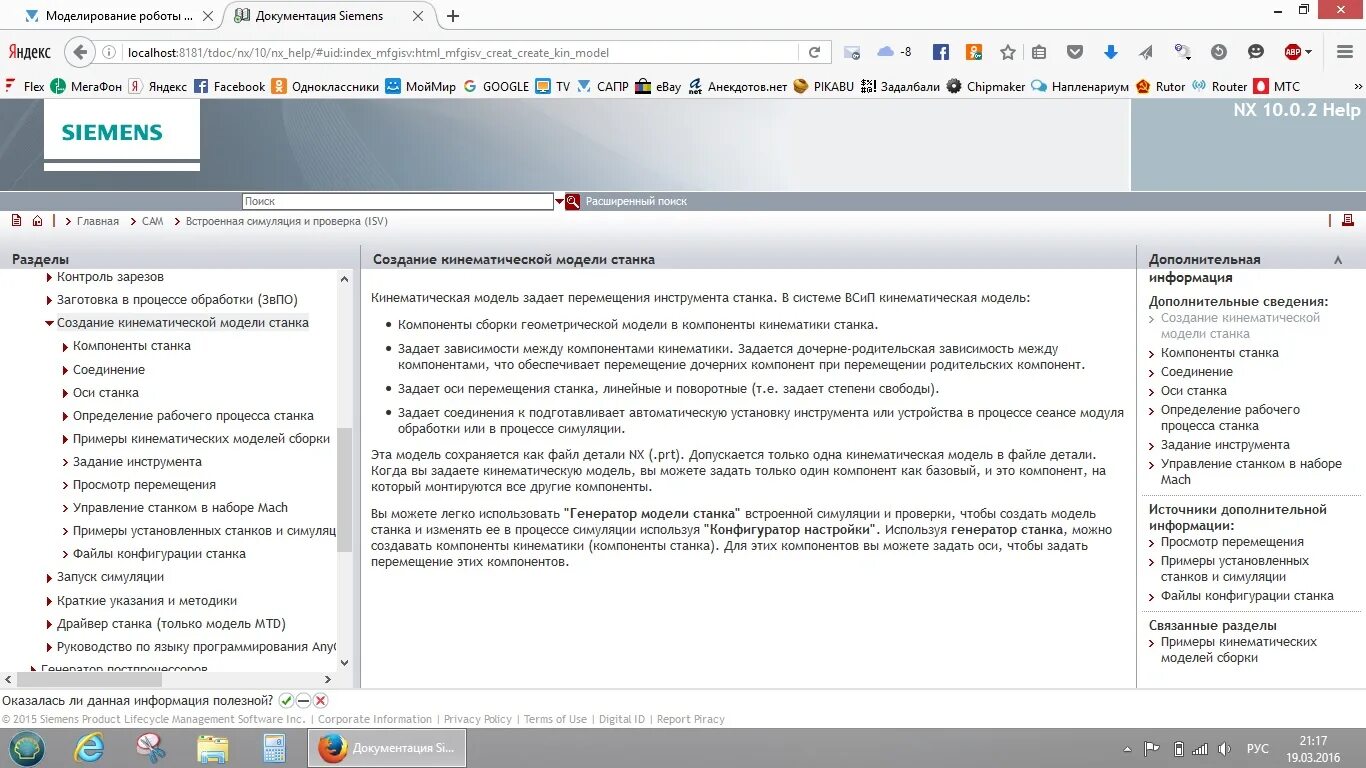This screenshot has width=1366, height=768.
Task: Click the Odnoklassniki toolbar extension icon
Action: (x=974, y=52)
